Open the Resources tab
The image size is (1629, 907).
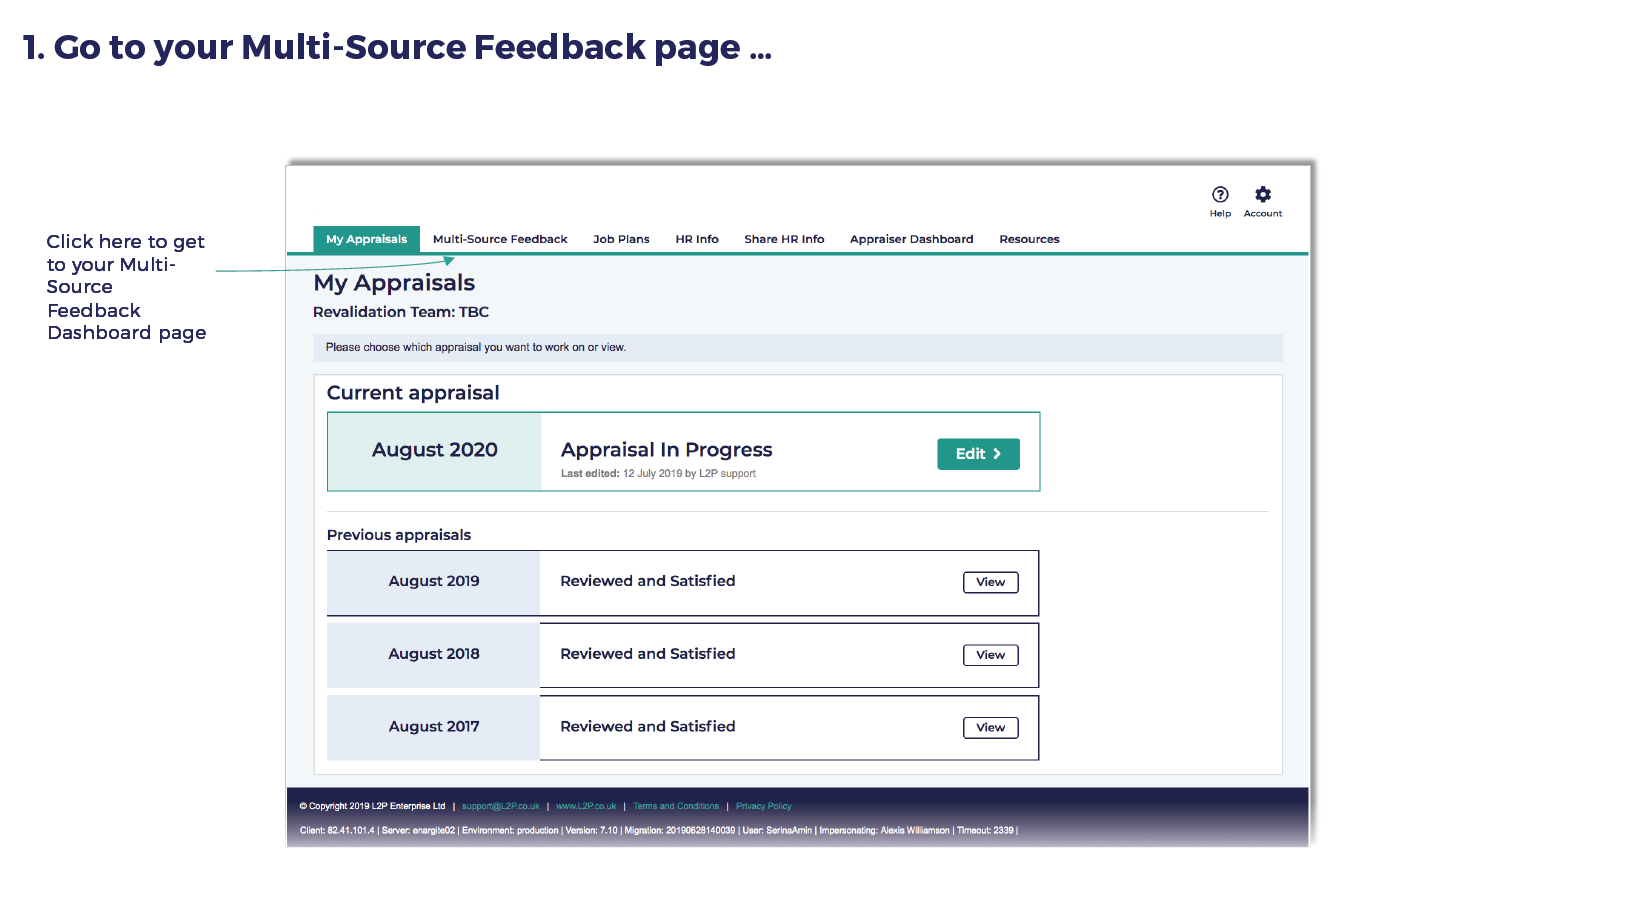[1029, 240]
